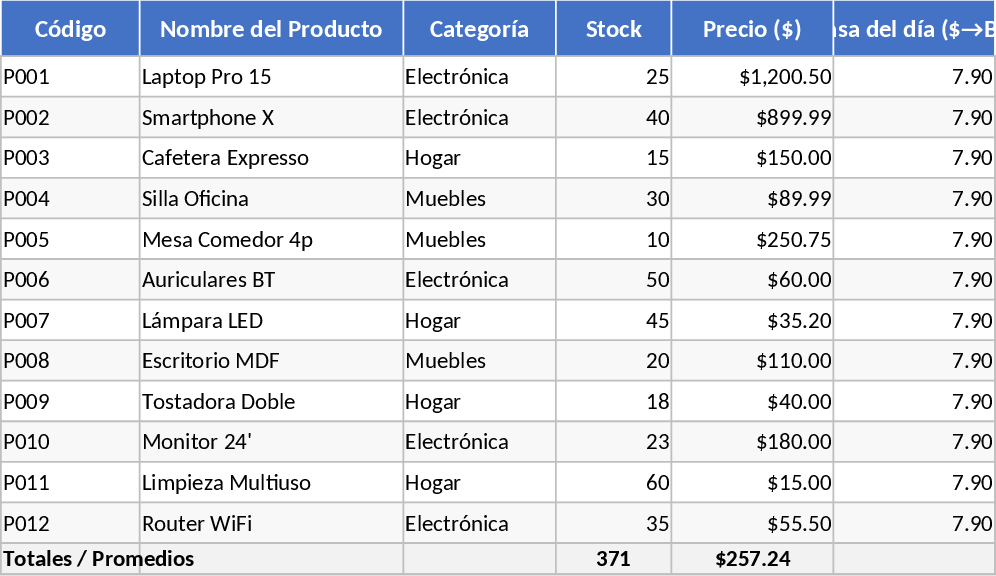The height and width of the screenshot is (576, 996).
Task: Select the Laptop Pro 15 cell
Action: pyautogui.click(x=271, y=77)
